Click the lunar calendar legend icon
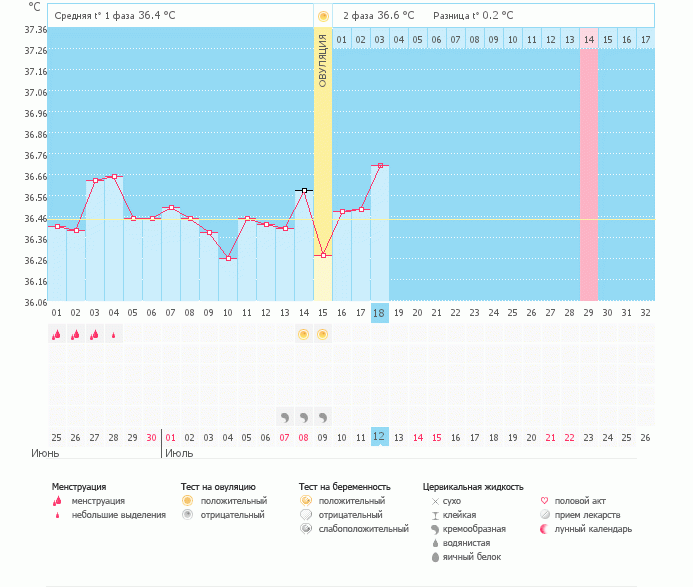 click(x=544, y=529)
